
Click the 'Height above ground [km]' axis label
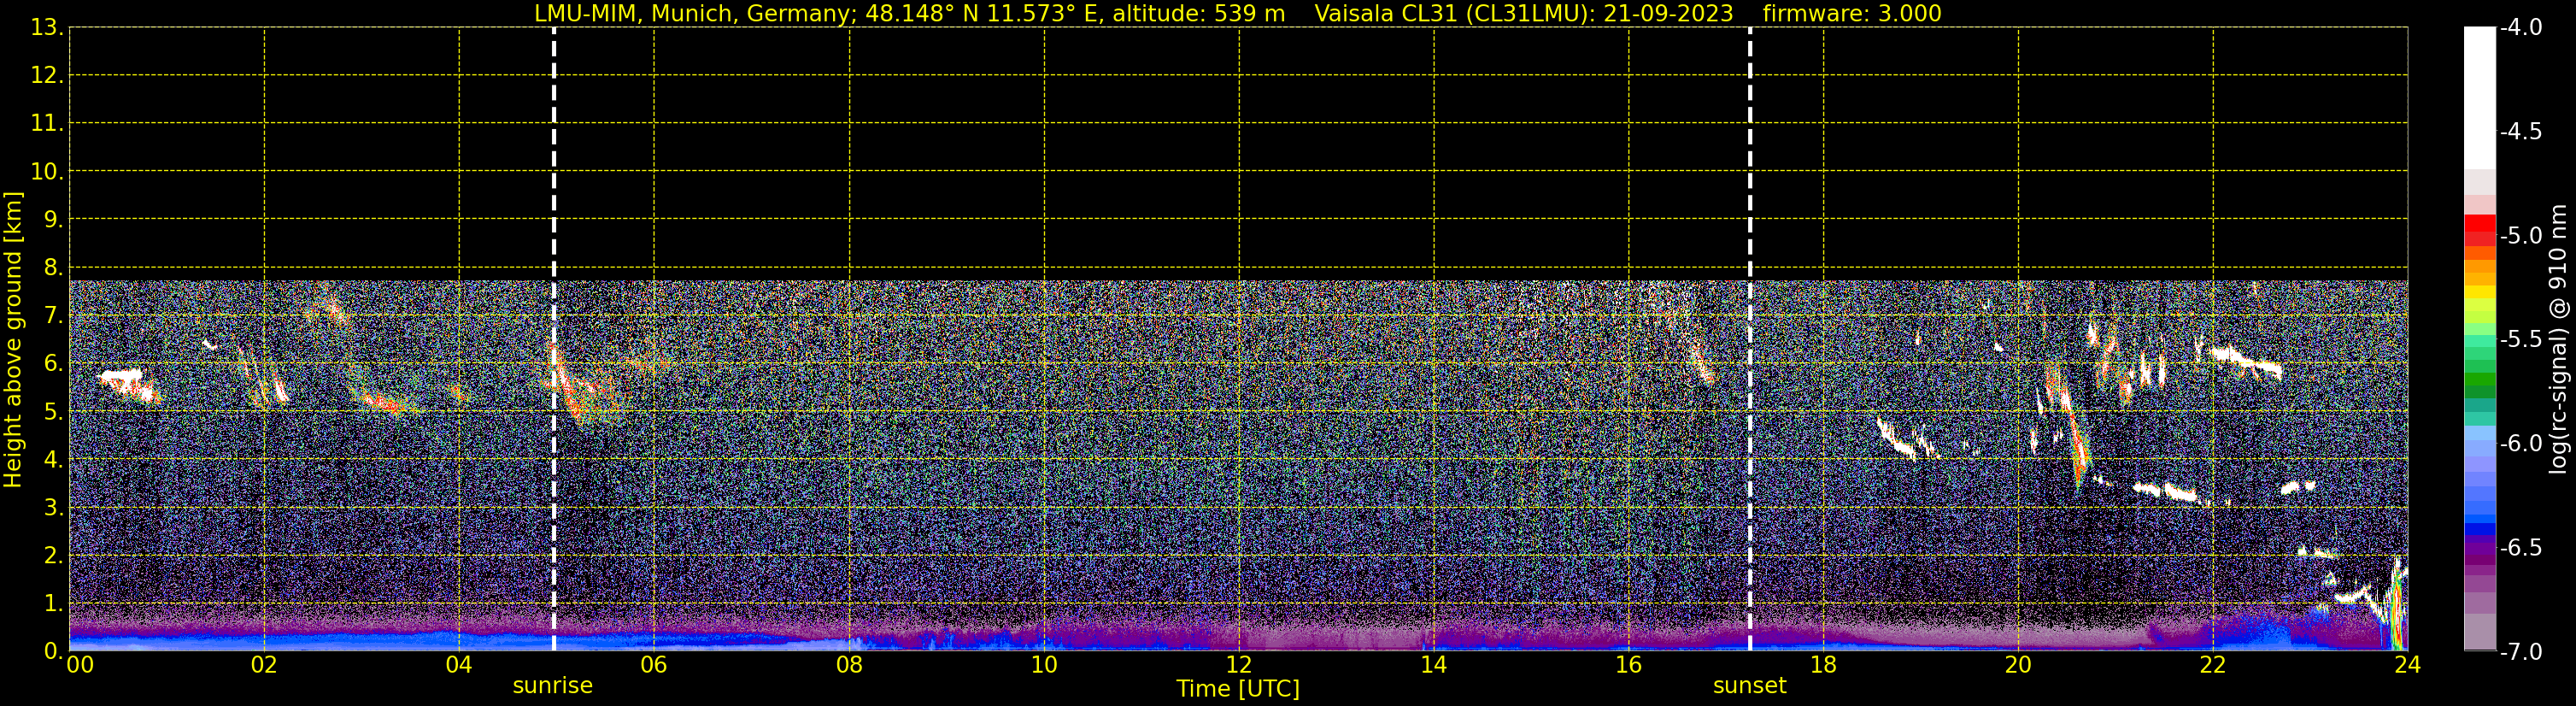pyautogui.click(x=13, y=339)
